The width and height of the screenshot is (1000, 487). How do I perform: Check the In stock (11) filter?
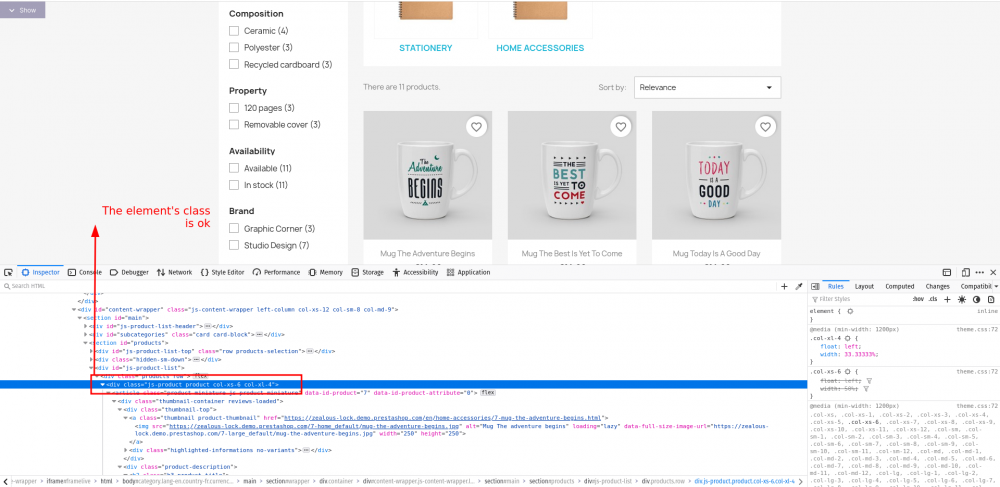pos(234,185)
